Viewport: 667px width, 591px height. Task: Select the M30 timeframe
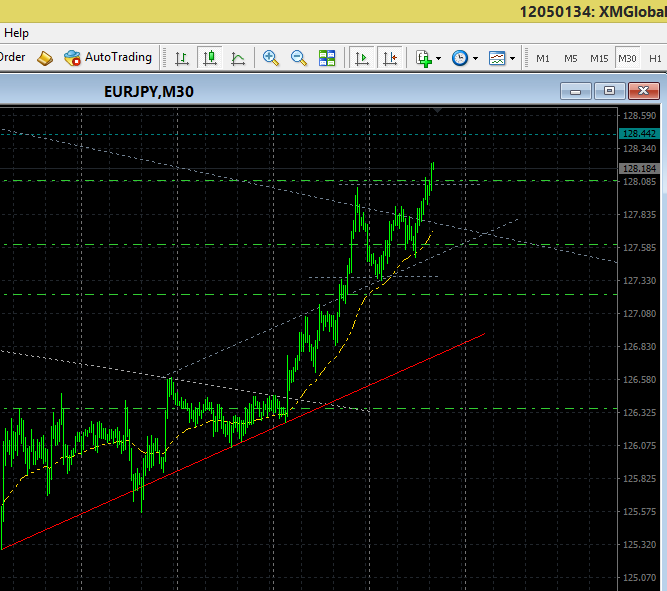pyautogui.click(x=627, y=58)
